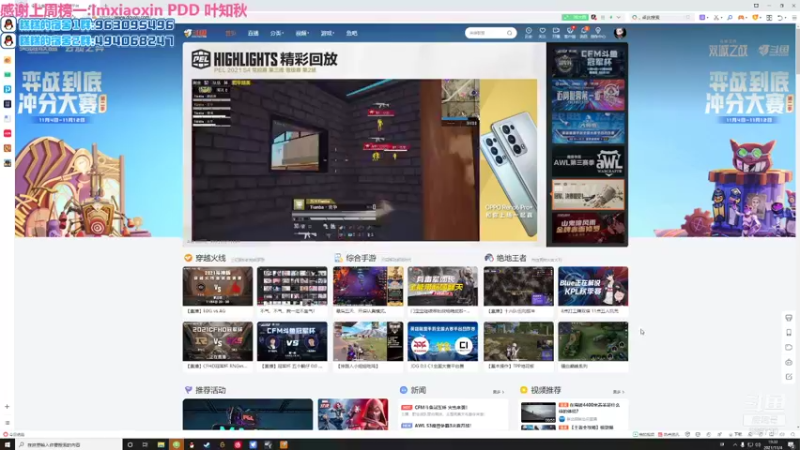Open the browser hamburger menu icon
800x450 pixels.
click(x=794, y=17)
